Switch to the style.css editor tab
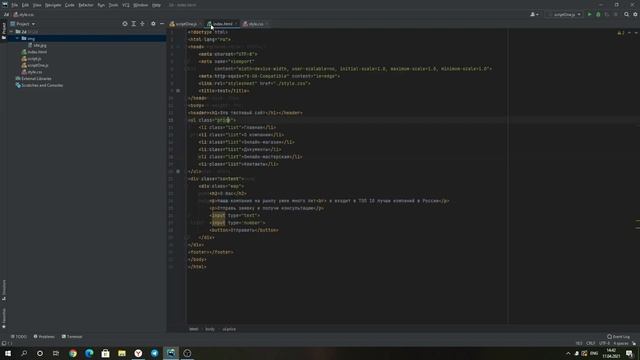 tap(255, 24)
